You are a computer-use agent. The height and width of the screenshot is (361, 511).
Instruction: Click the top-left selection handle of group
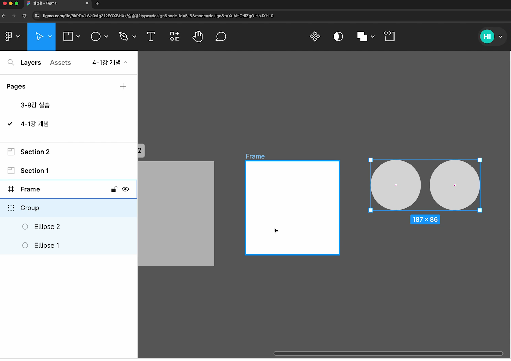coord(371,160)
